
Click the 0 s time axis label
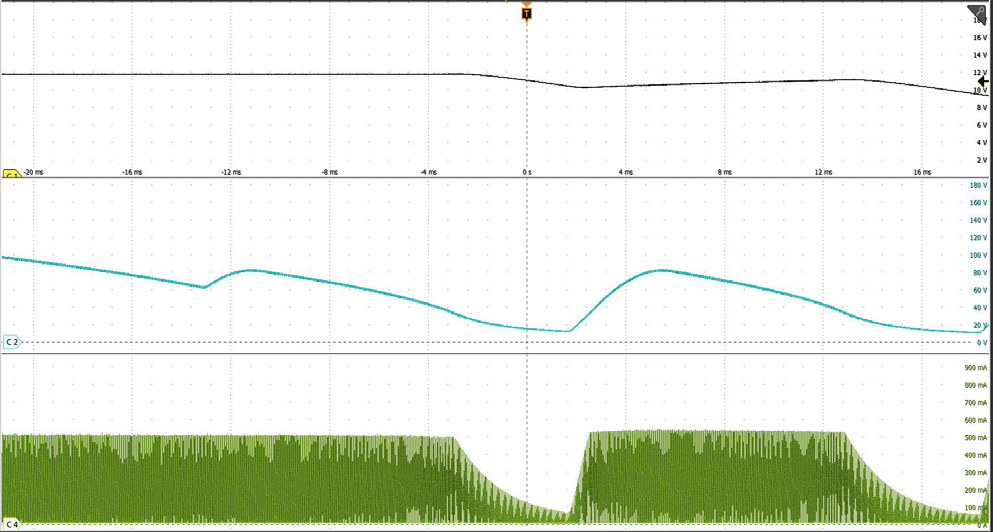[x=527, y=172]
